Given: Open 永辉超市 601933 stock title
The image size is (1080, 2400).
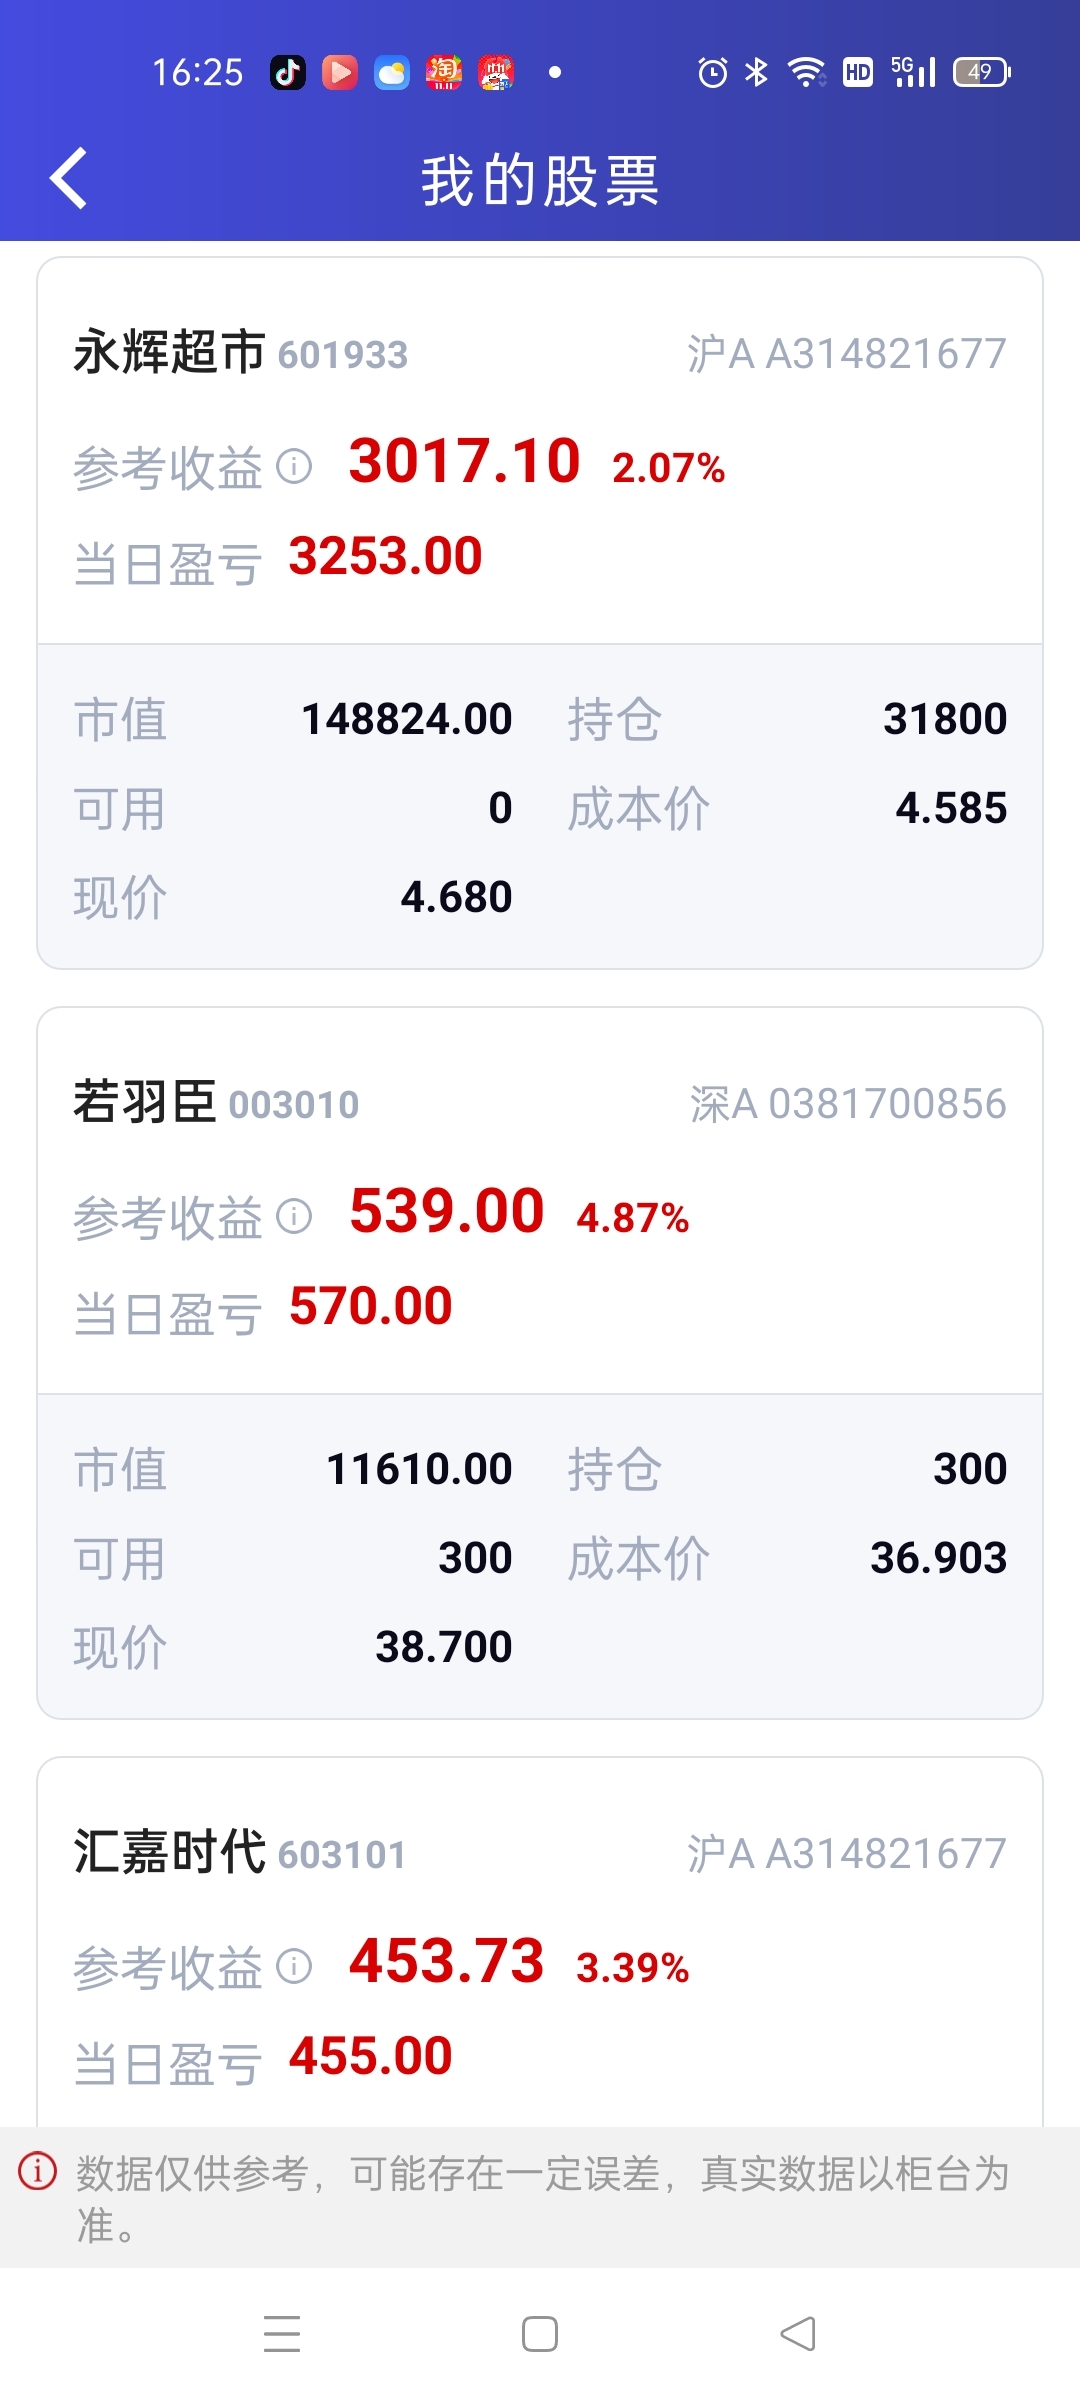Looking at the screenshot, I should coord(240,353).
